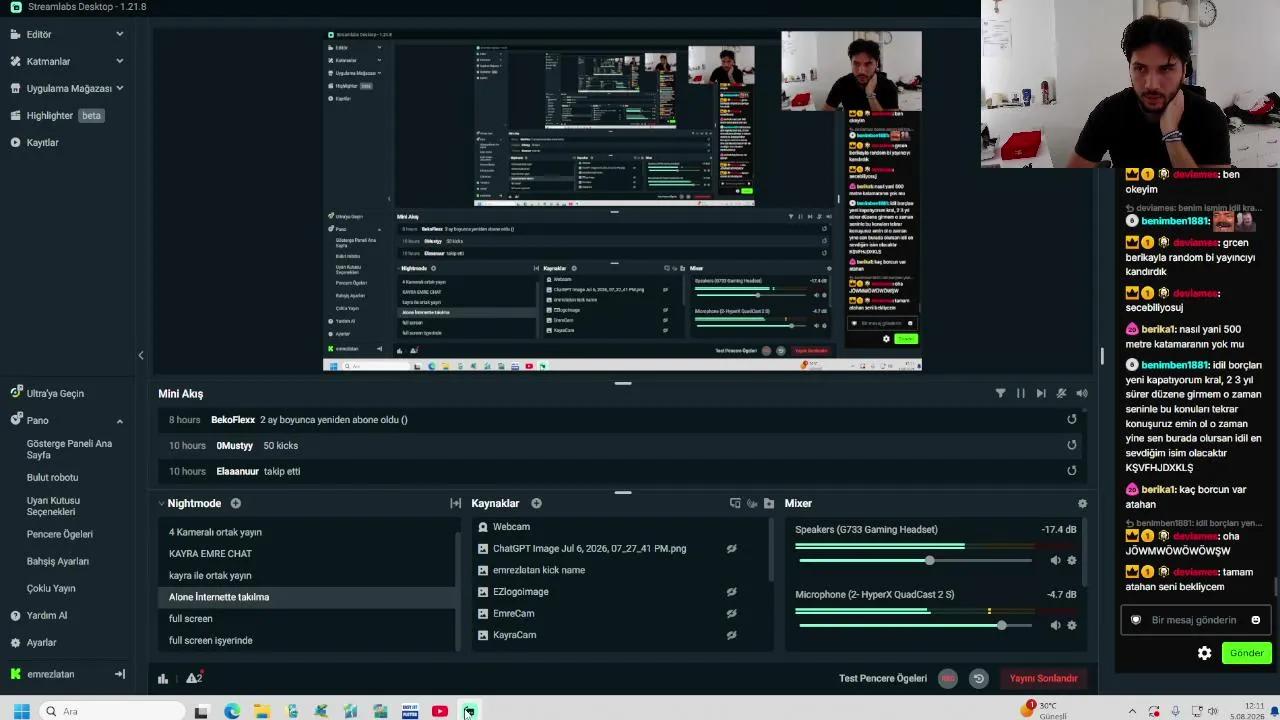Expand the Uygulama Mağazası chevron
Viewport: 1280px width, 720px height.
pos(120,88)
